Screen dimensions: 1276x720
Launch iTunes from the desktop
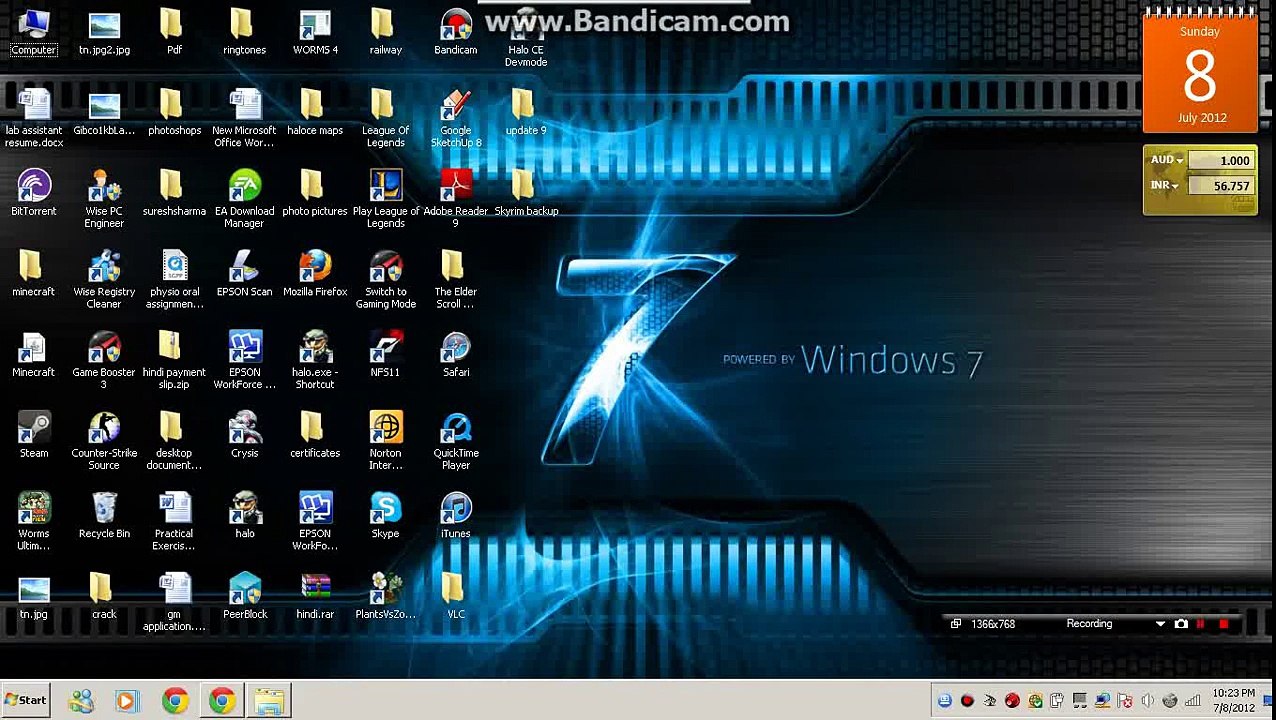(456, 516)
